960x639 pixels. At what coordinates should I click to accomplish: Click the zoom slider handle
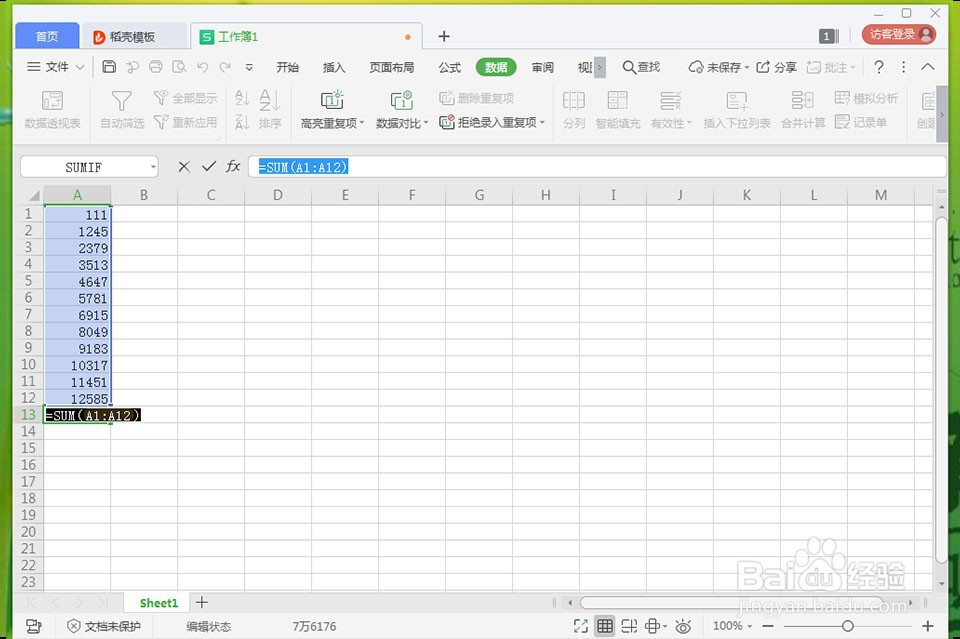(x=847, y=626)
